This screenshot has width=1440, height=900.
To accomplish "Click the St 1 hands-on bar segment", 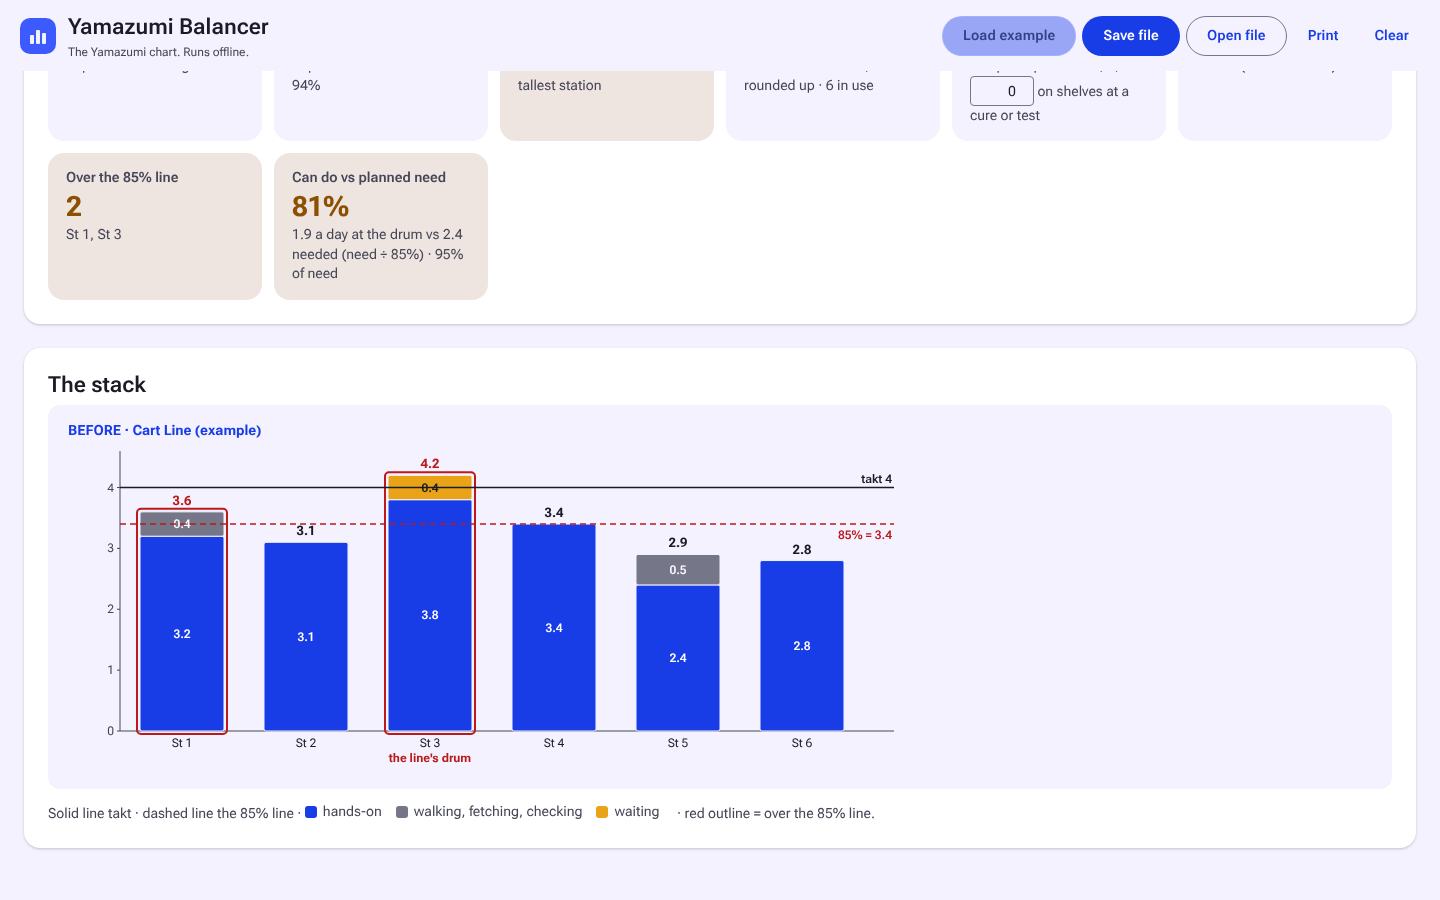I will [x=182, y=634].
